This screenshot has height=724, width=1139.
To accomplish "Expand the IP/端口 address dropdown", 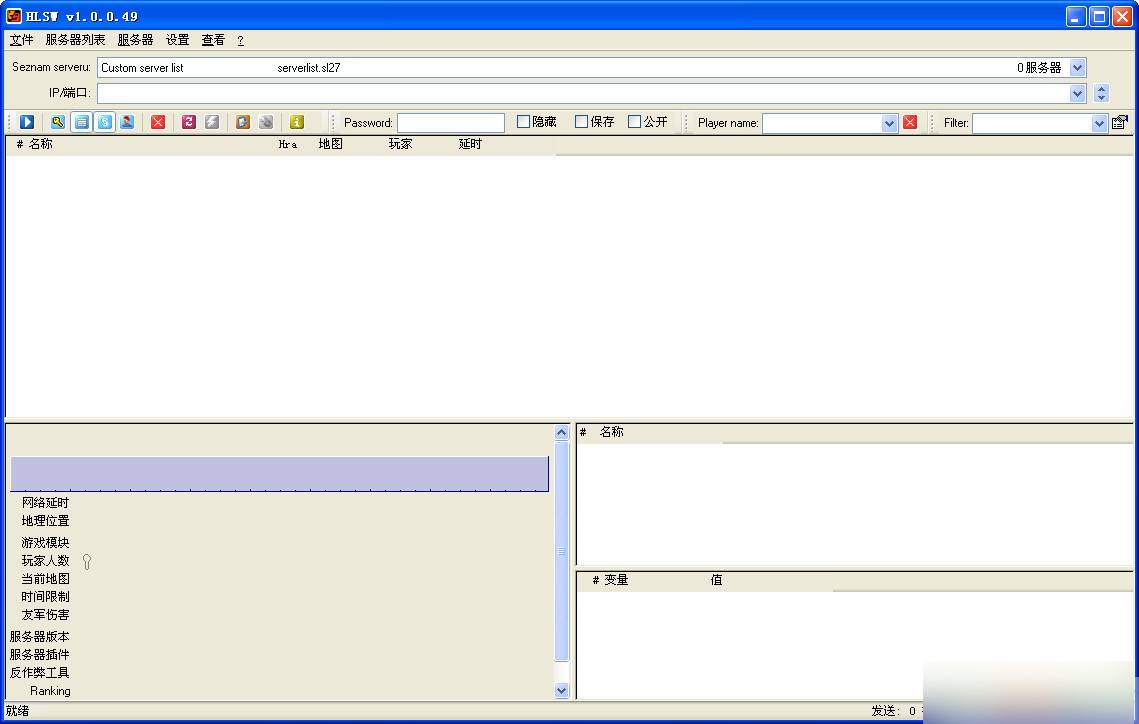I will pos(1077,94).
